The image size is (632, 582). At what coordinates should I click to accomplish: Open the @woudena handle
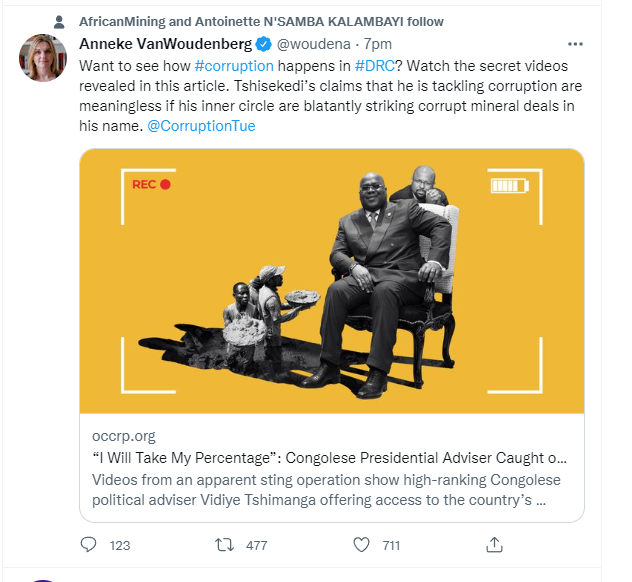click(314, 45)
